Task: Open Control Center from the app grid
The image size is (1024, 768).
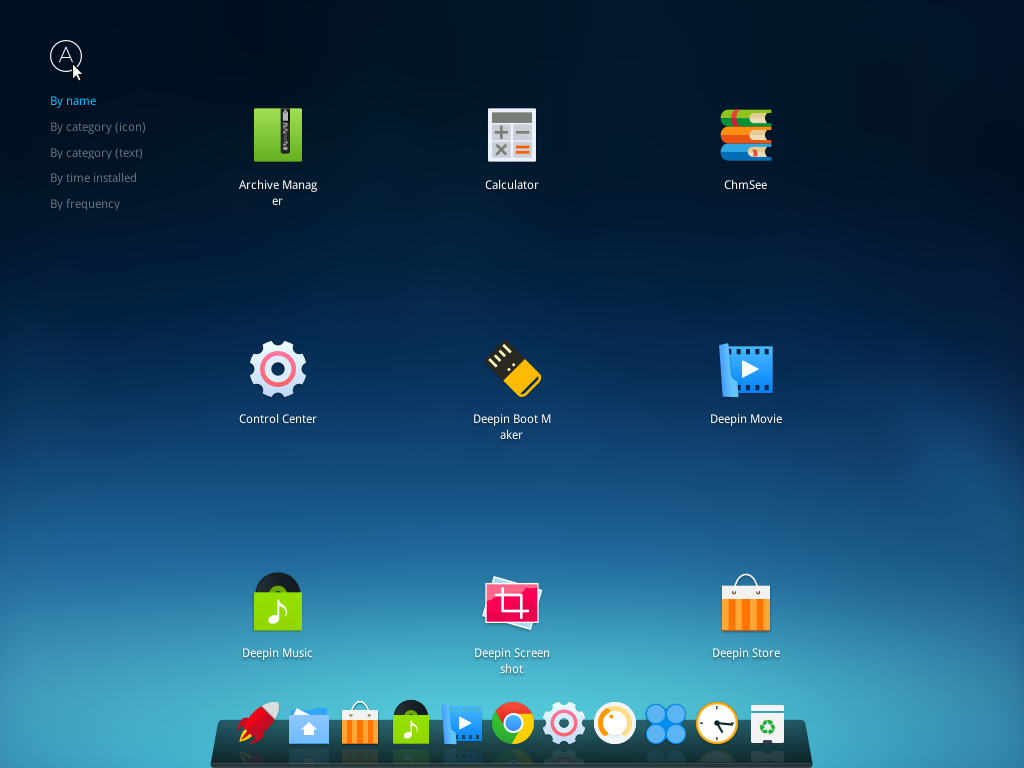Action: coord(278,369)
